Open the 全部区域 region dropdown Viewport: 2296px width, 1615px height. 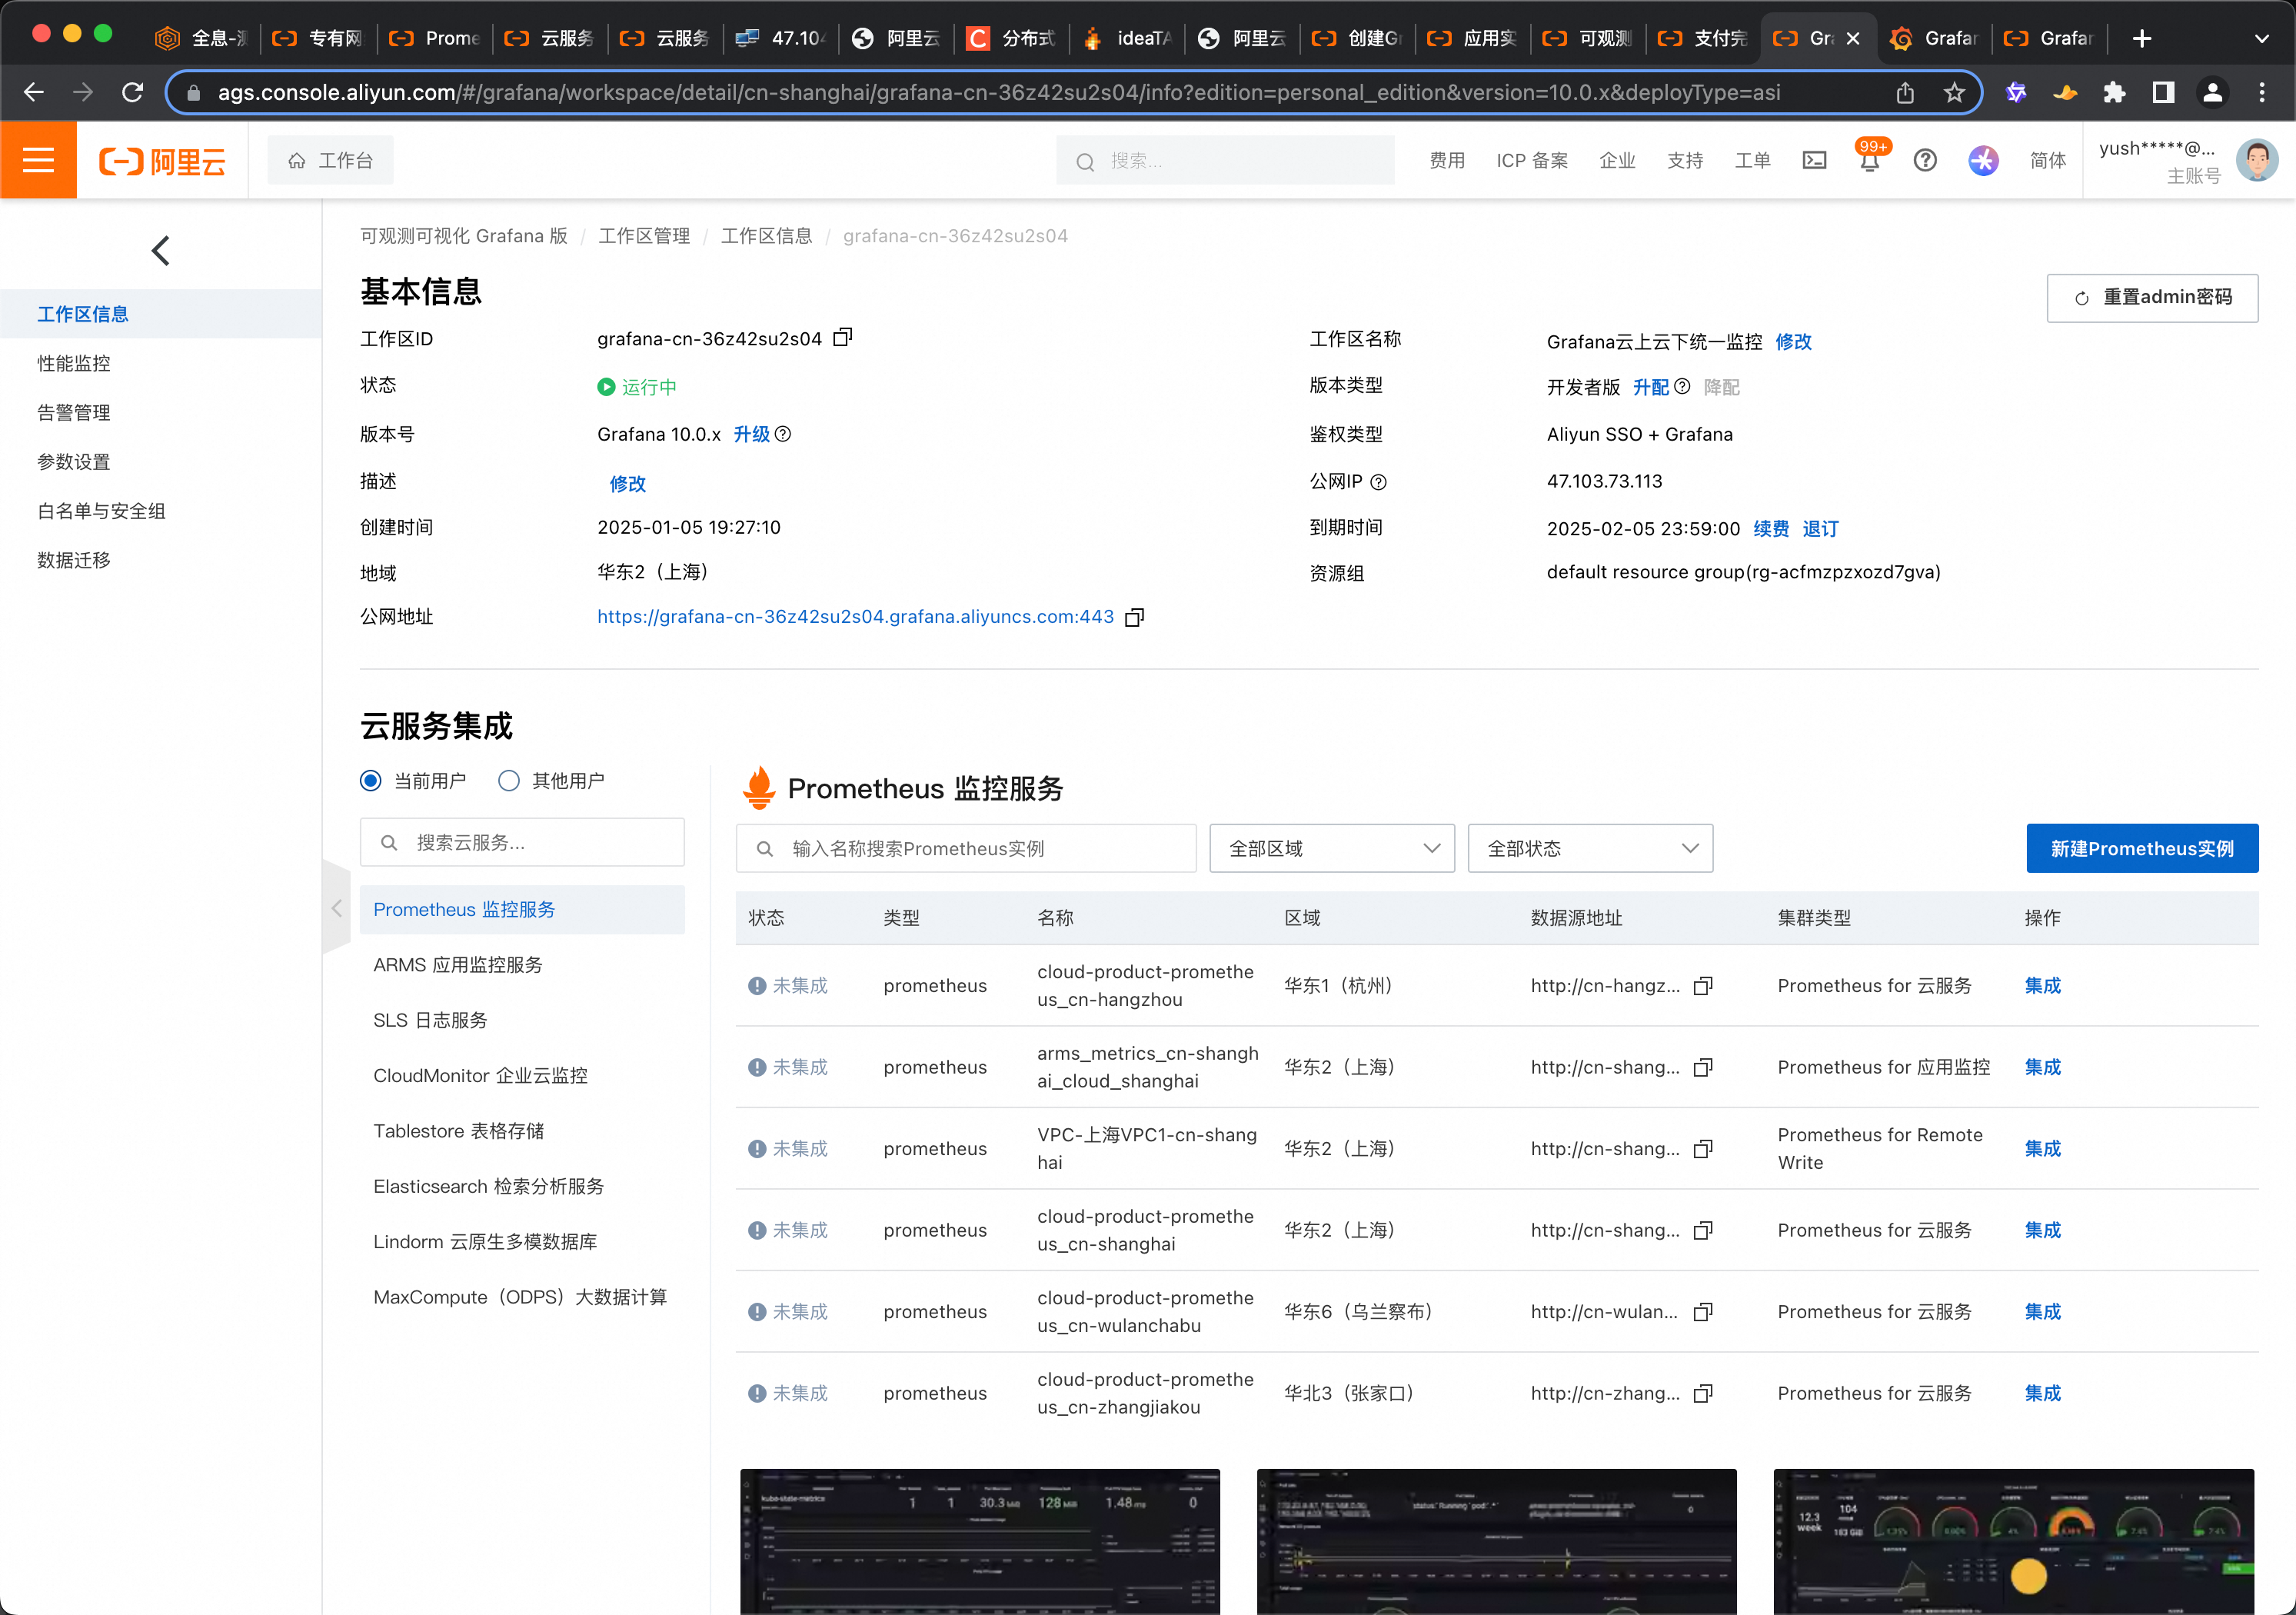pyautogui.click(x=1331, y=849)
